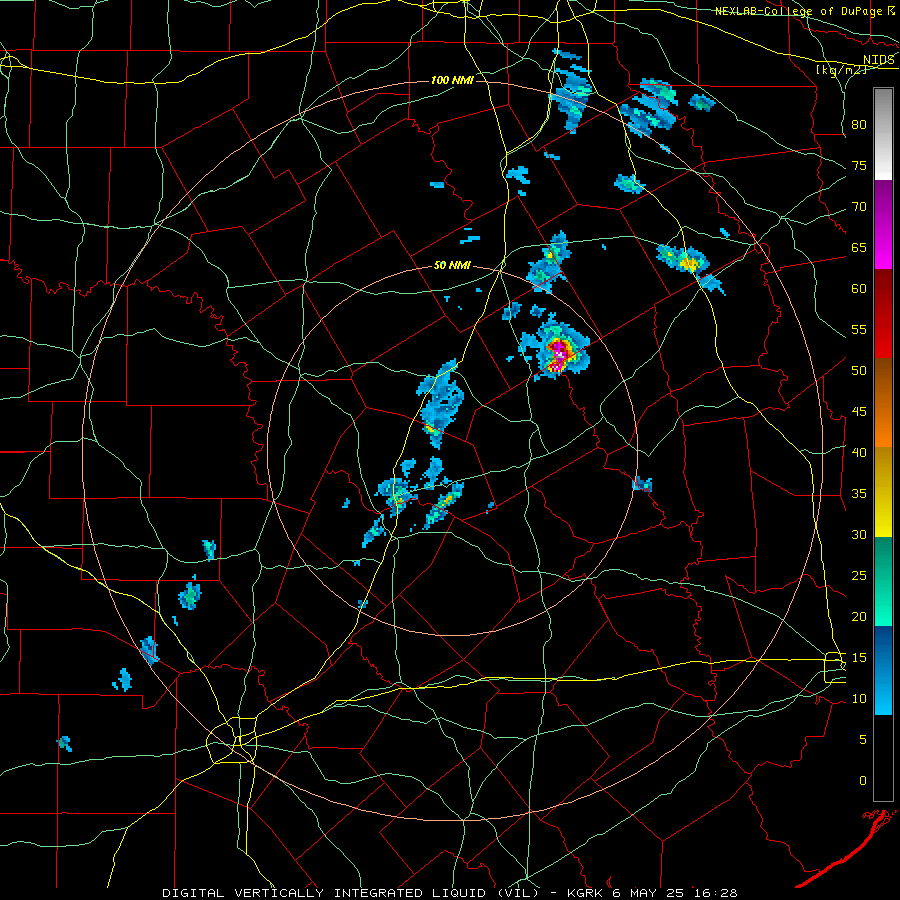Click the scale value 35
Screen dimensions: 900x900
coord(859,494)
